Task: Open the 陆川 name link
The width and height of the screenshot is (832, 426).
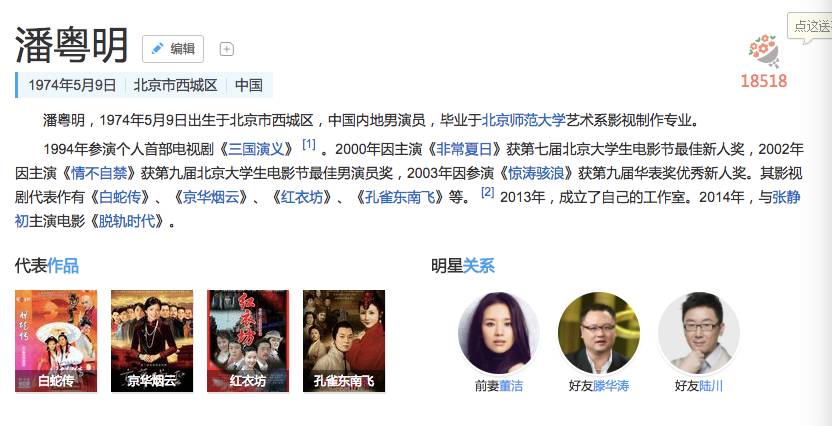Action: (711, 386)
